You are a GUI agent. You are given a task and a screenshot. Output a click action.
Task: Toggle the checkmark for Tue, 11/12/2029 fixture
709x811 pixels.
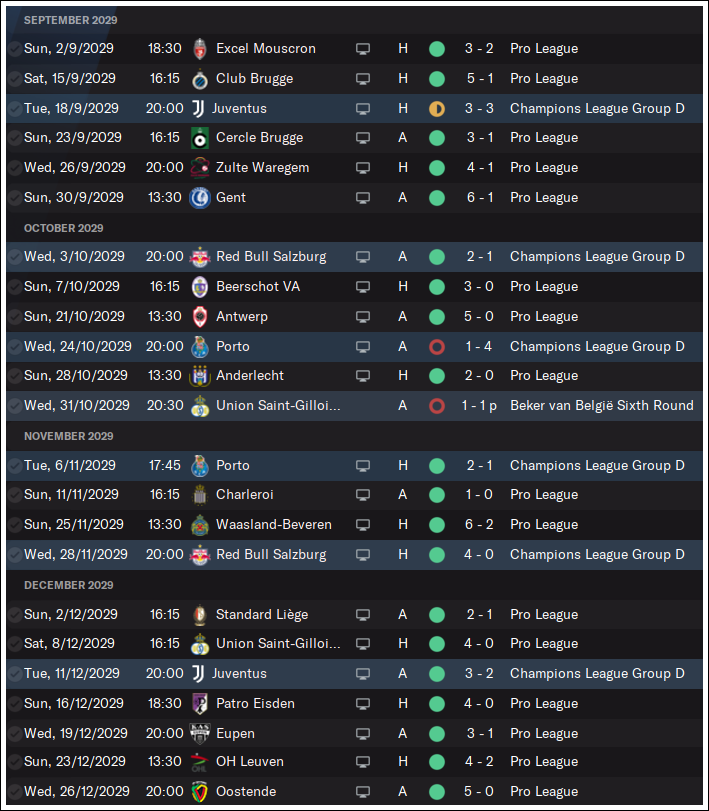[x=16, y=673]
